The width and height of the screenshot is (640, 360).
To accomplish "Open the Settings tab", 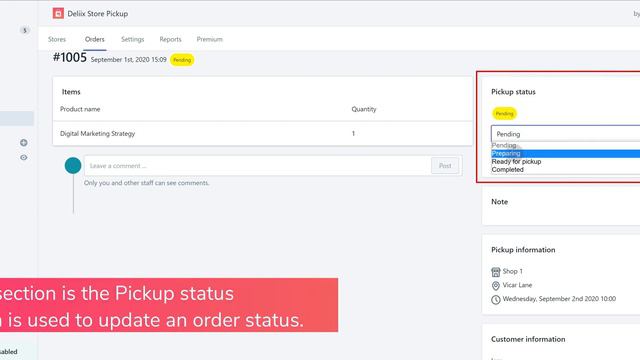I will click(x=133, y=39).
